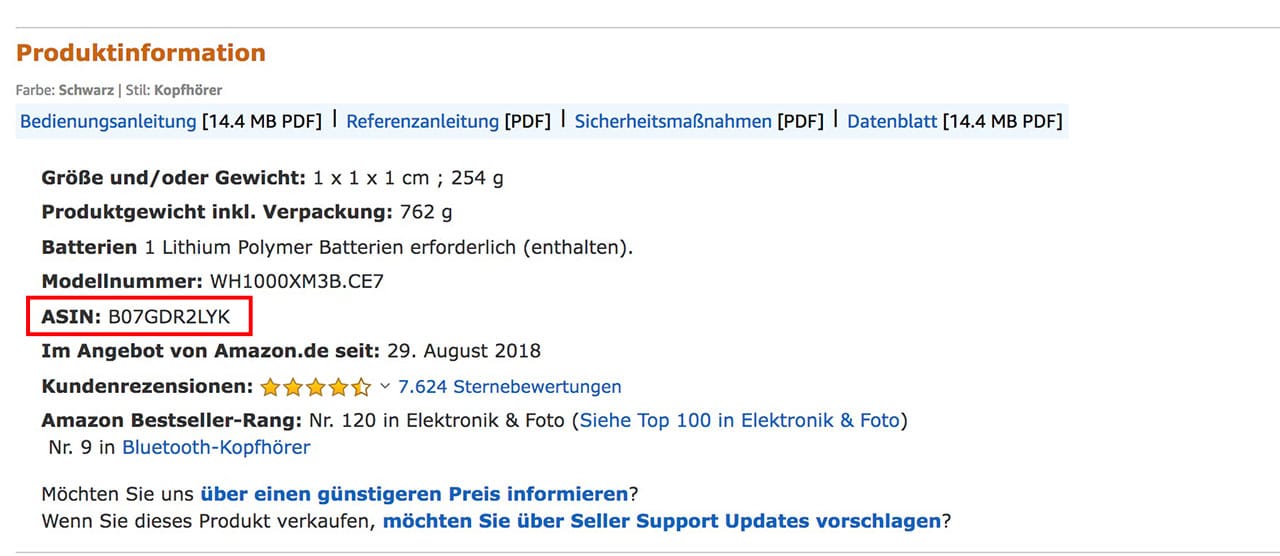
Task: Click the Kopfhörer style label
Action: click(x=188, y=90)
